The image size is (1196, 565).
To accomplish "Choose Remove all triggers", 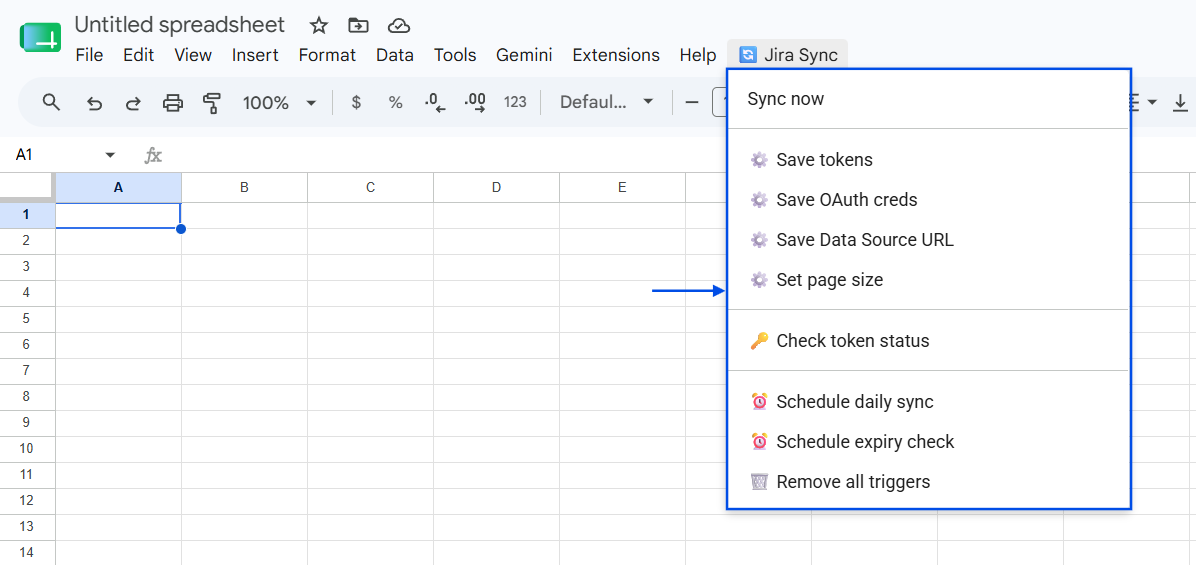I will coord(928,482).
